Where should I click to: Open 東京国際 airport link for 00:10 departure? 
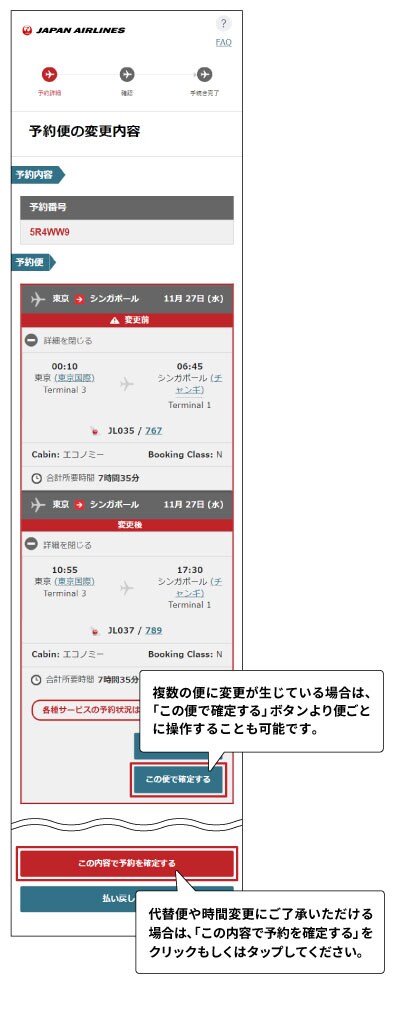(74, 378)
